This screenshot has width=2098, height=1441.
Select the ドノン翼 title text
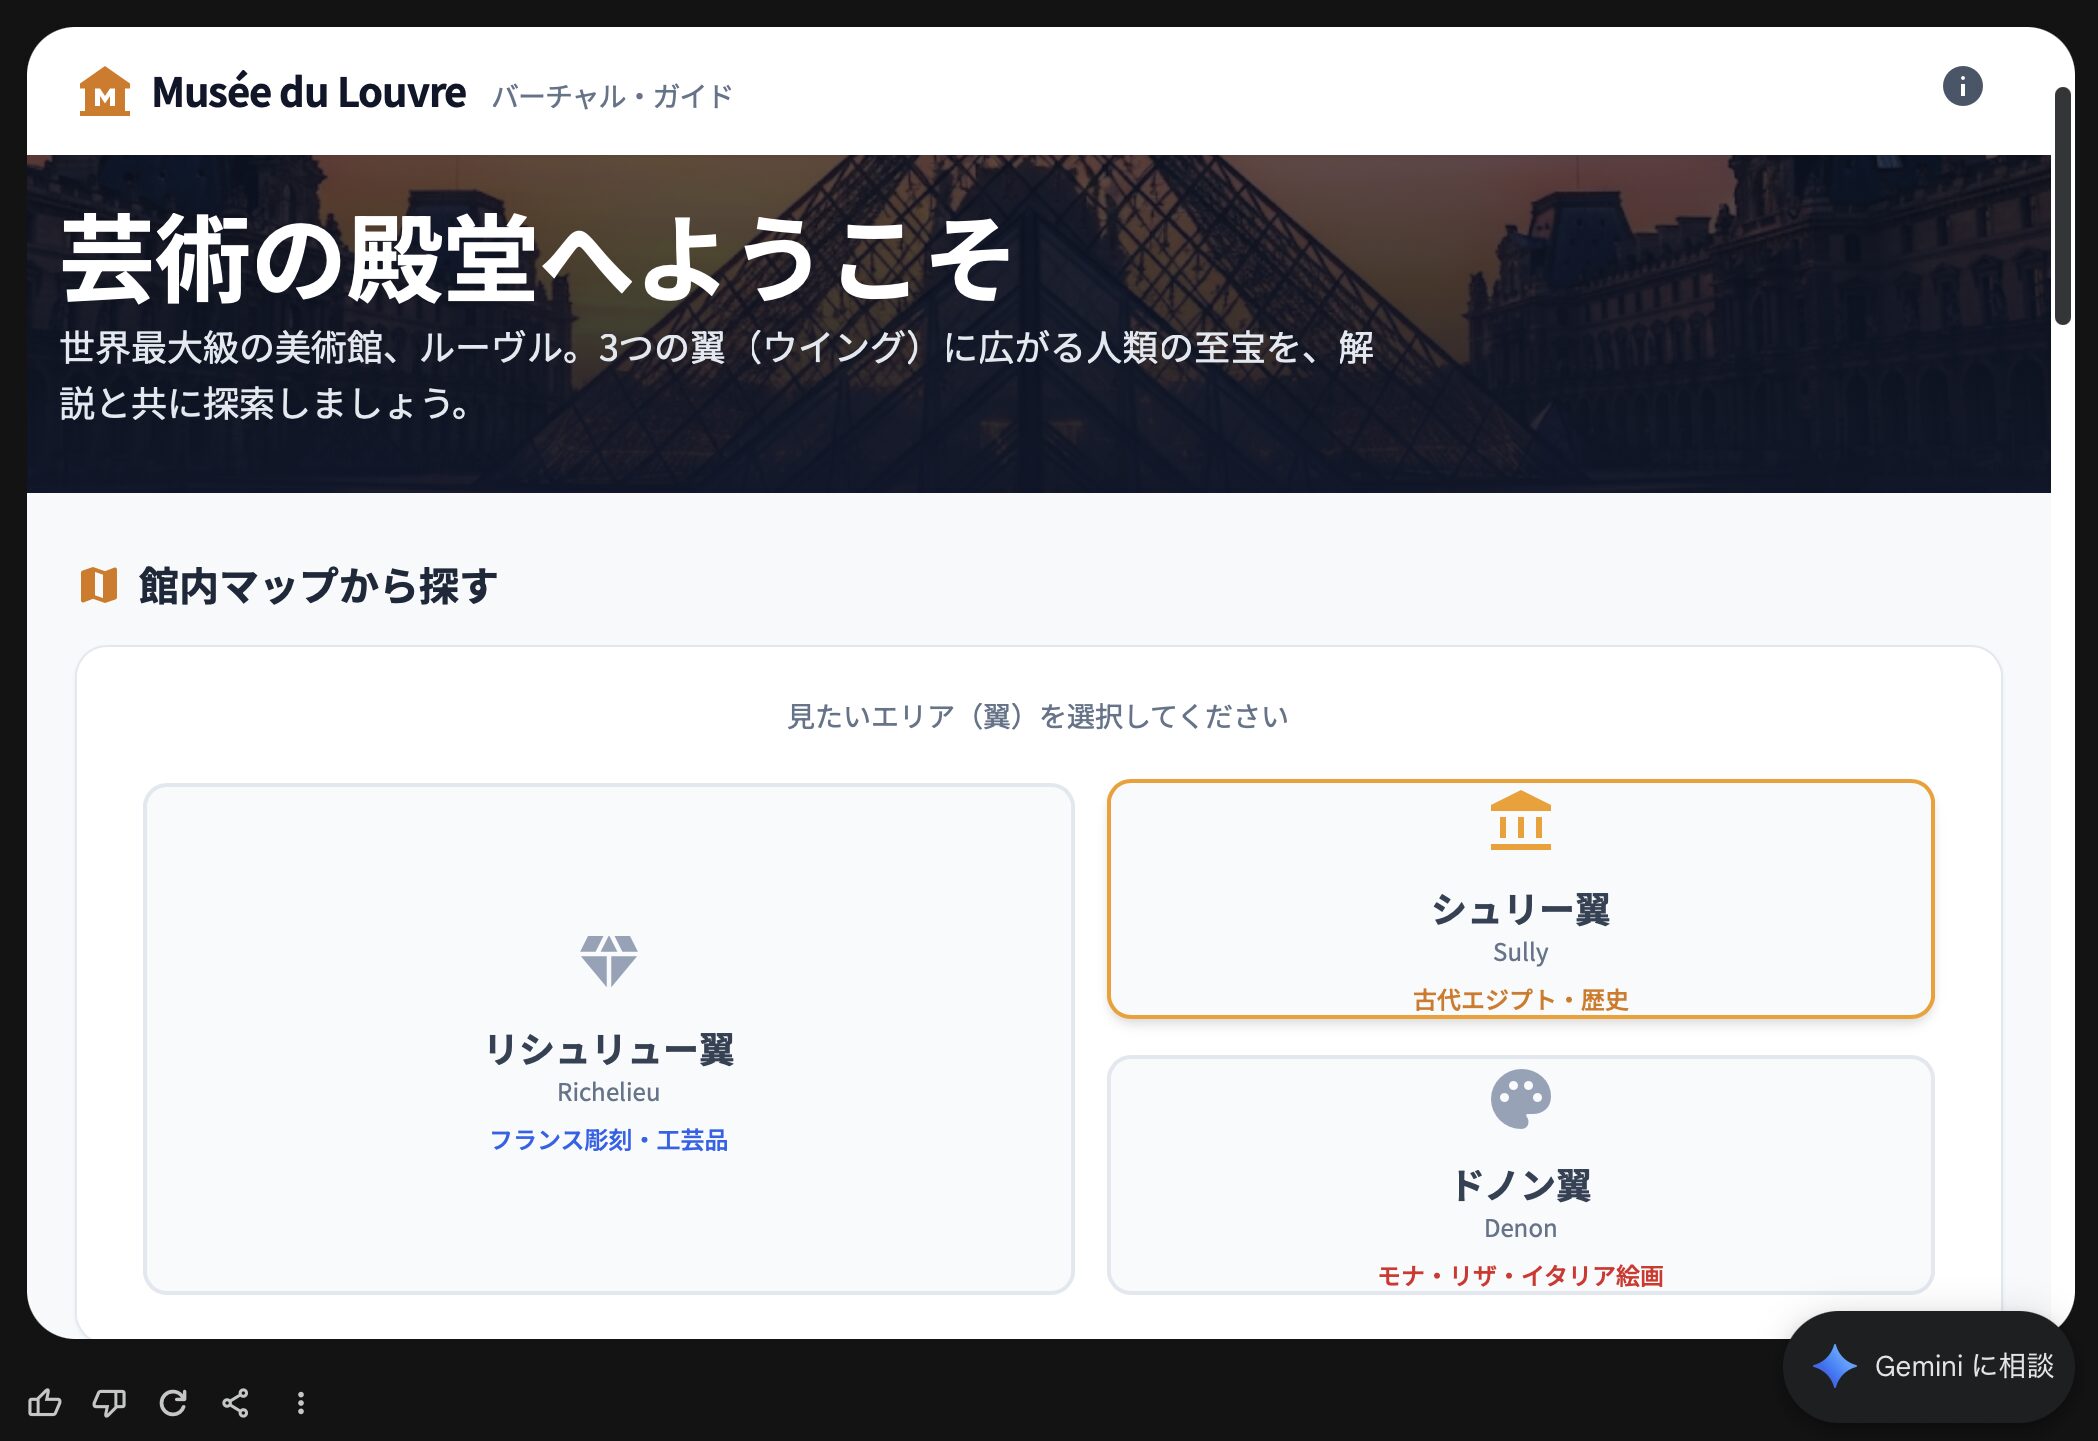[1520, 1186]
